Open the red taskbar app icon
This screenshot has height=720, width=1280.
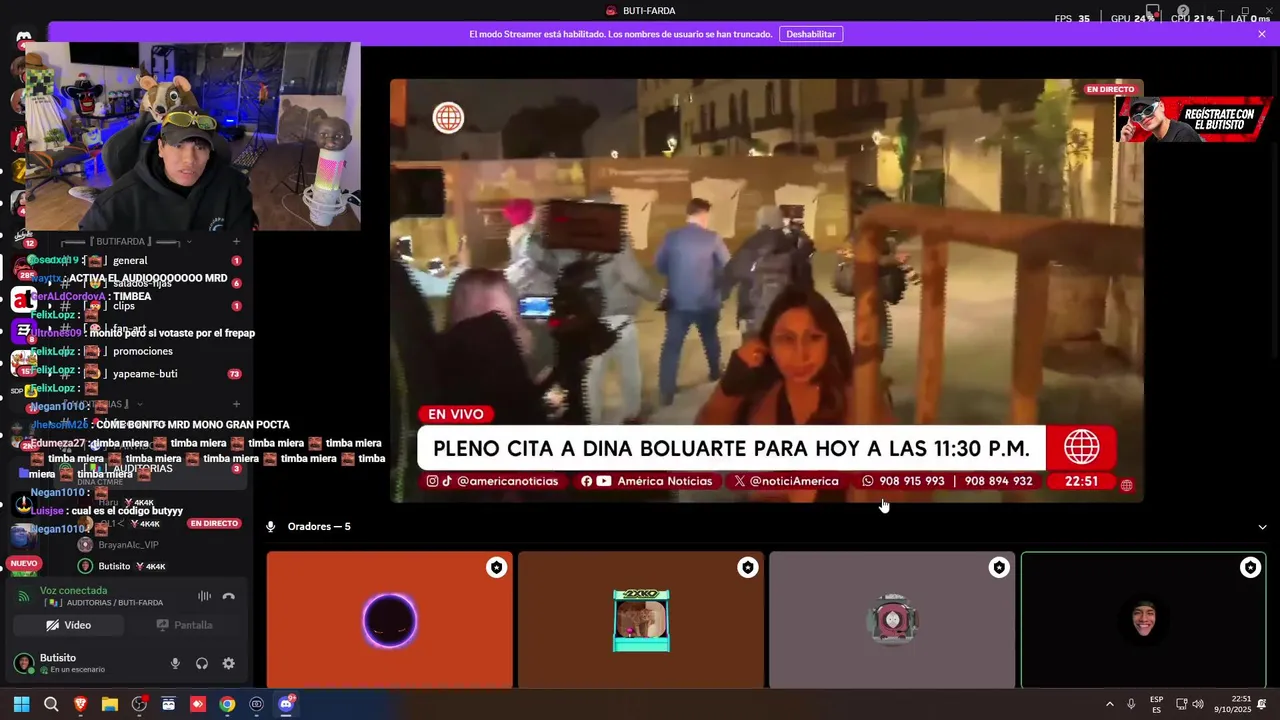tap(198, 704)
